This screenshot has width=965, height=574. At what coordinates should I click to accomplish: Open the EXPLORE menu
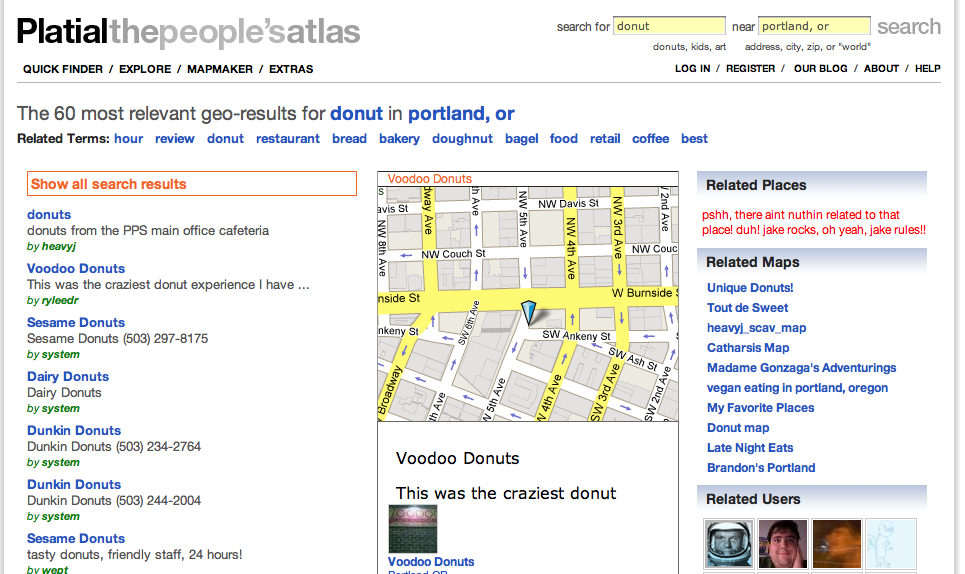coord(145,70)
